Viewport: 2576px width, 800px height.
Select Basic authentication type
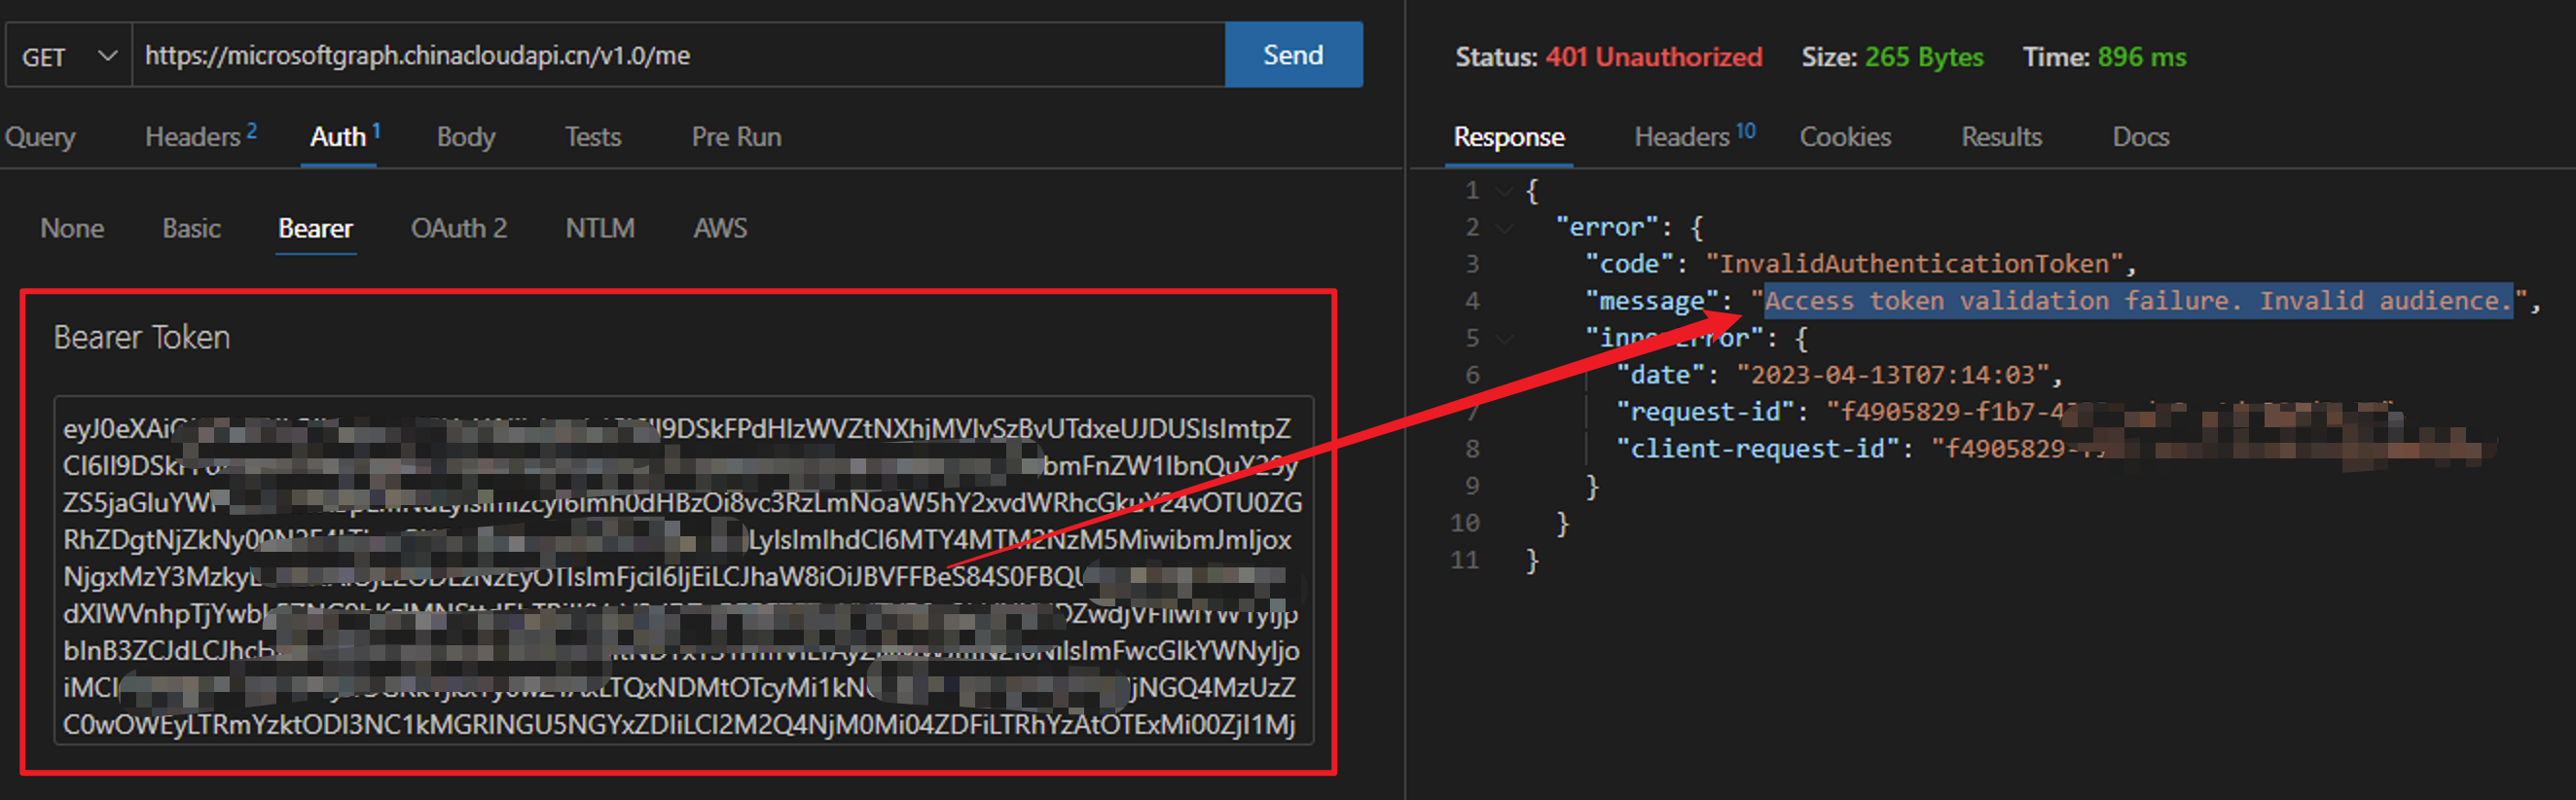point(191,229)
